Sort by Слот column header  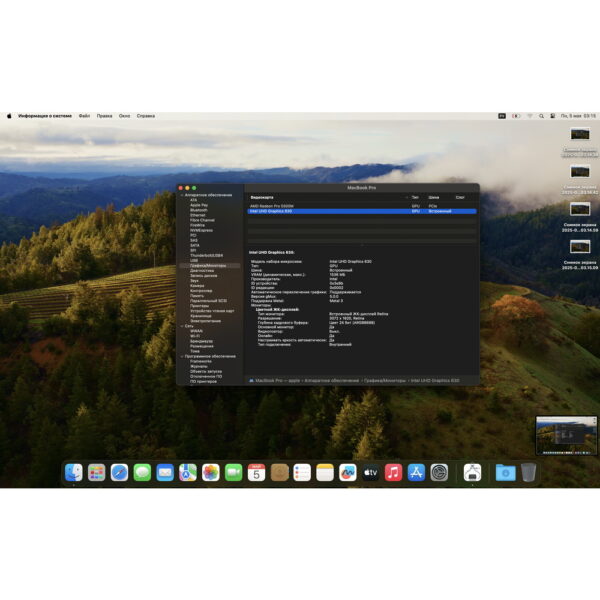pos(460,197)
